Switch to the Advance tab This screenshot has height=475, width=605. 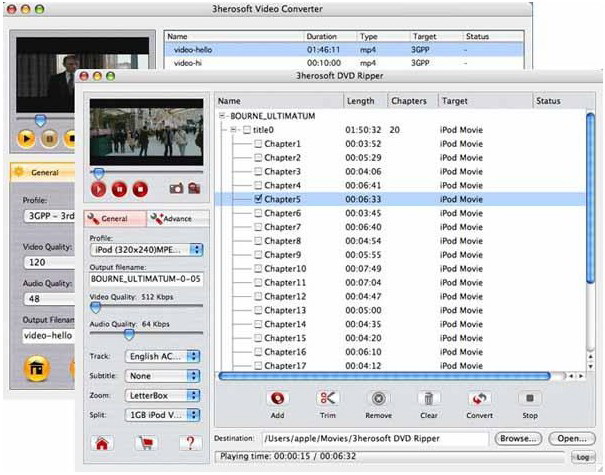click(x=176, y=218)
